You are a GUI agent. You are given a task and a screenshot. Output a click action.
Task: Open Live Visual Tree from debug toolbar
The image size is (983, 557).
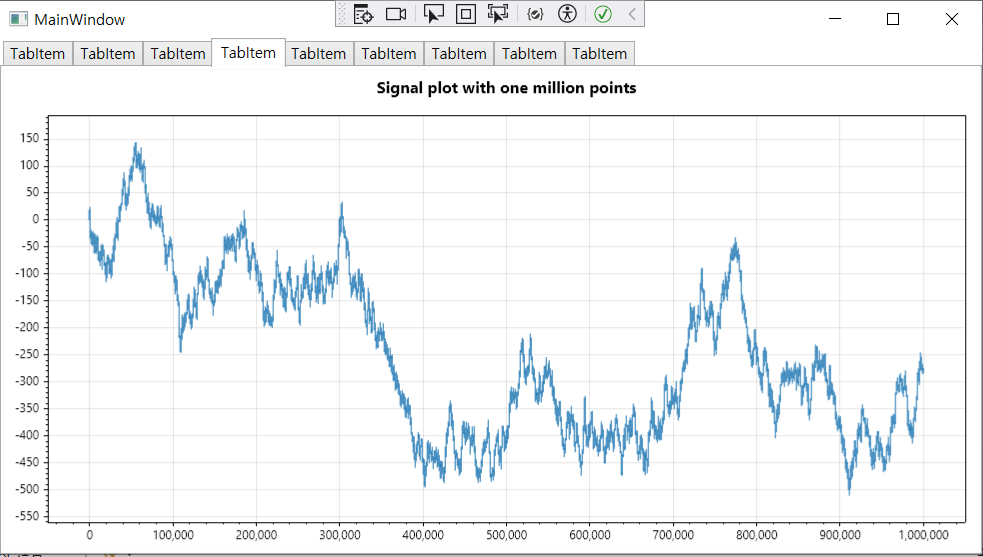click(364, 14)
